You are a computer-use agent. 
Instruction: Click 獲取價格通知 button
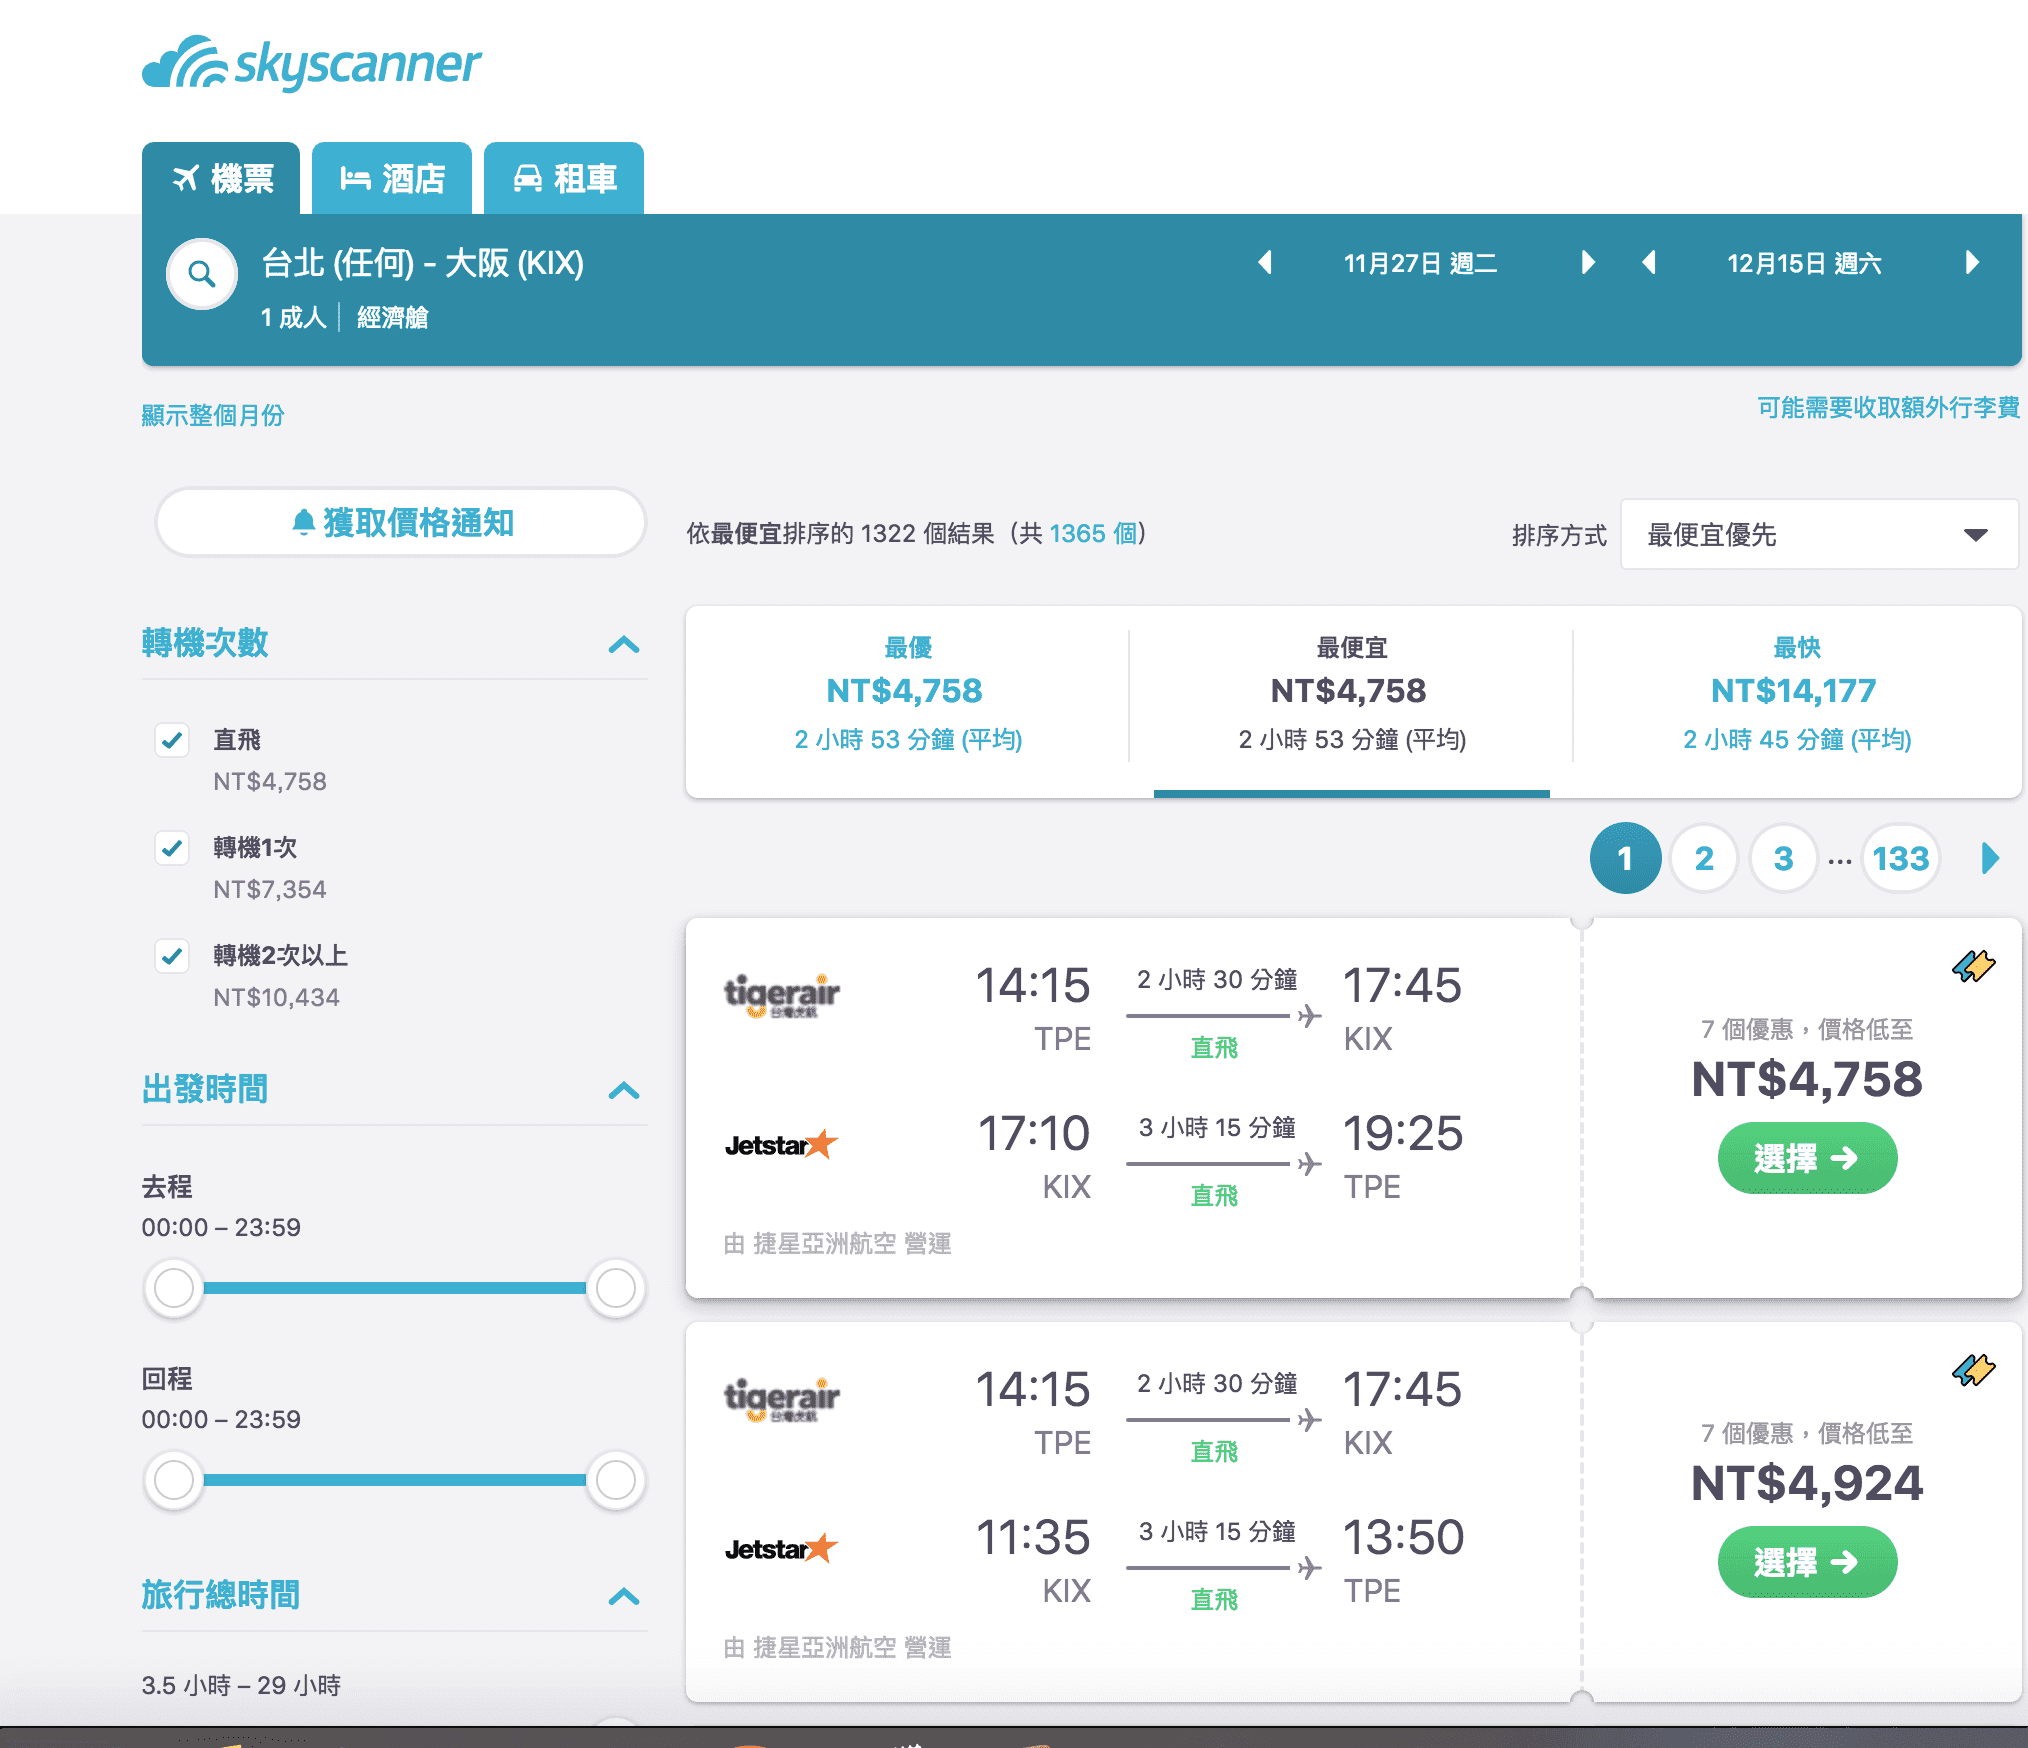pyautogui.click(x=401, y=522)
